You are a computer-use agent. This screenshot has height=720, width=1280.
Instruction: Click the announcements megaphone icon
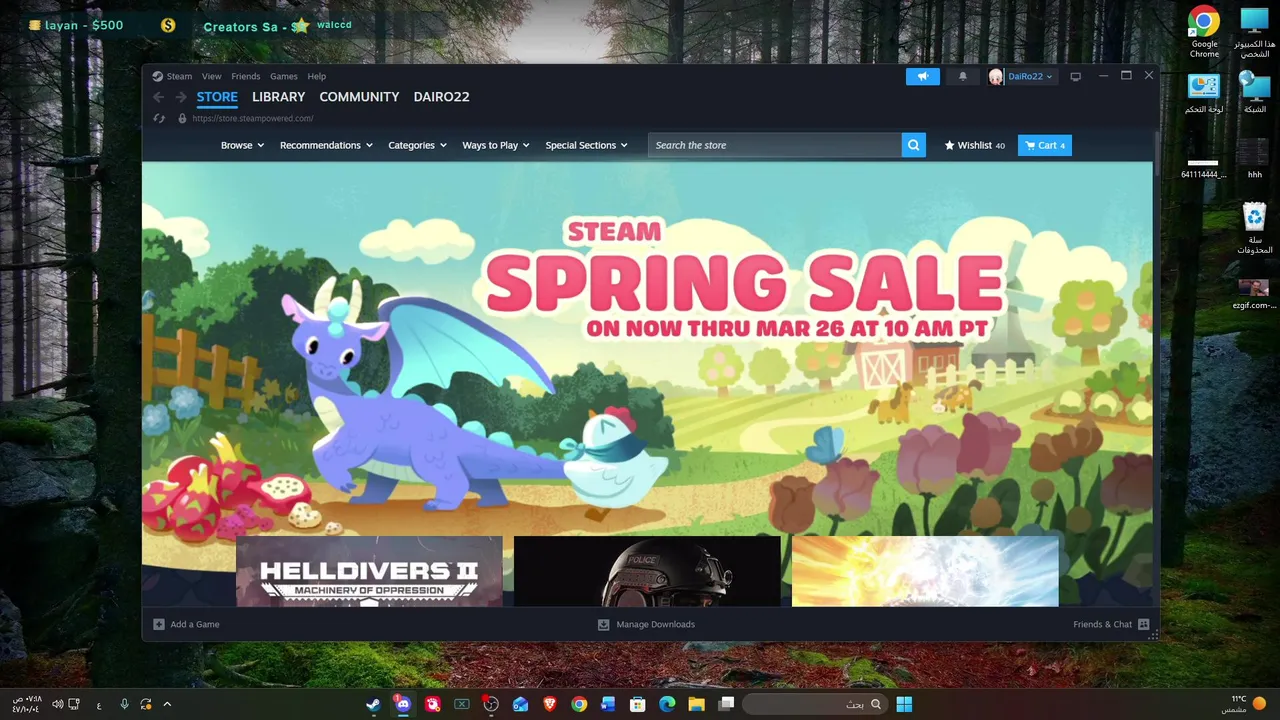tap(923, 76)
